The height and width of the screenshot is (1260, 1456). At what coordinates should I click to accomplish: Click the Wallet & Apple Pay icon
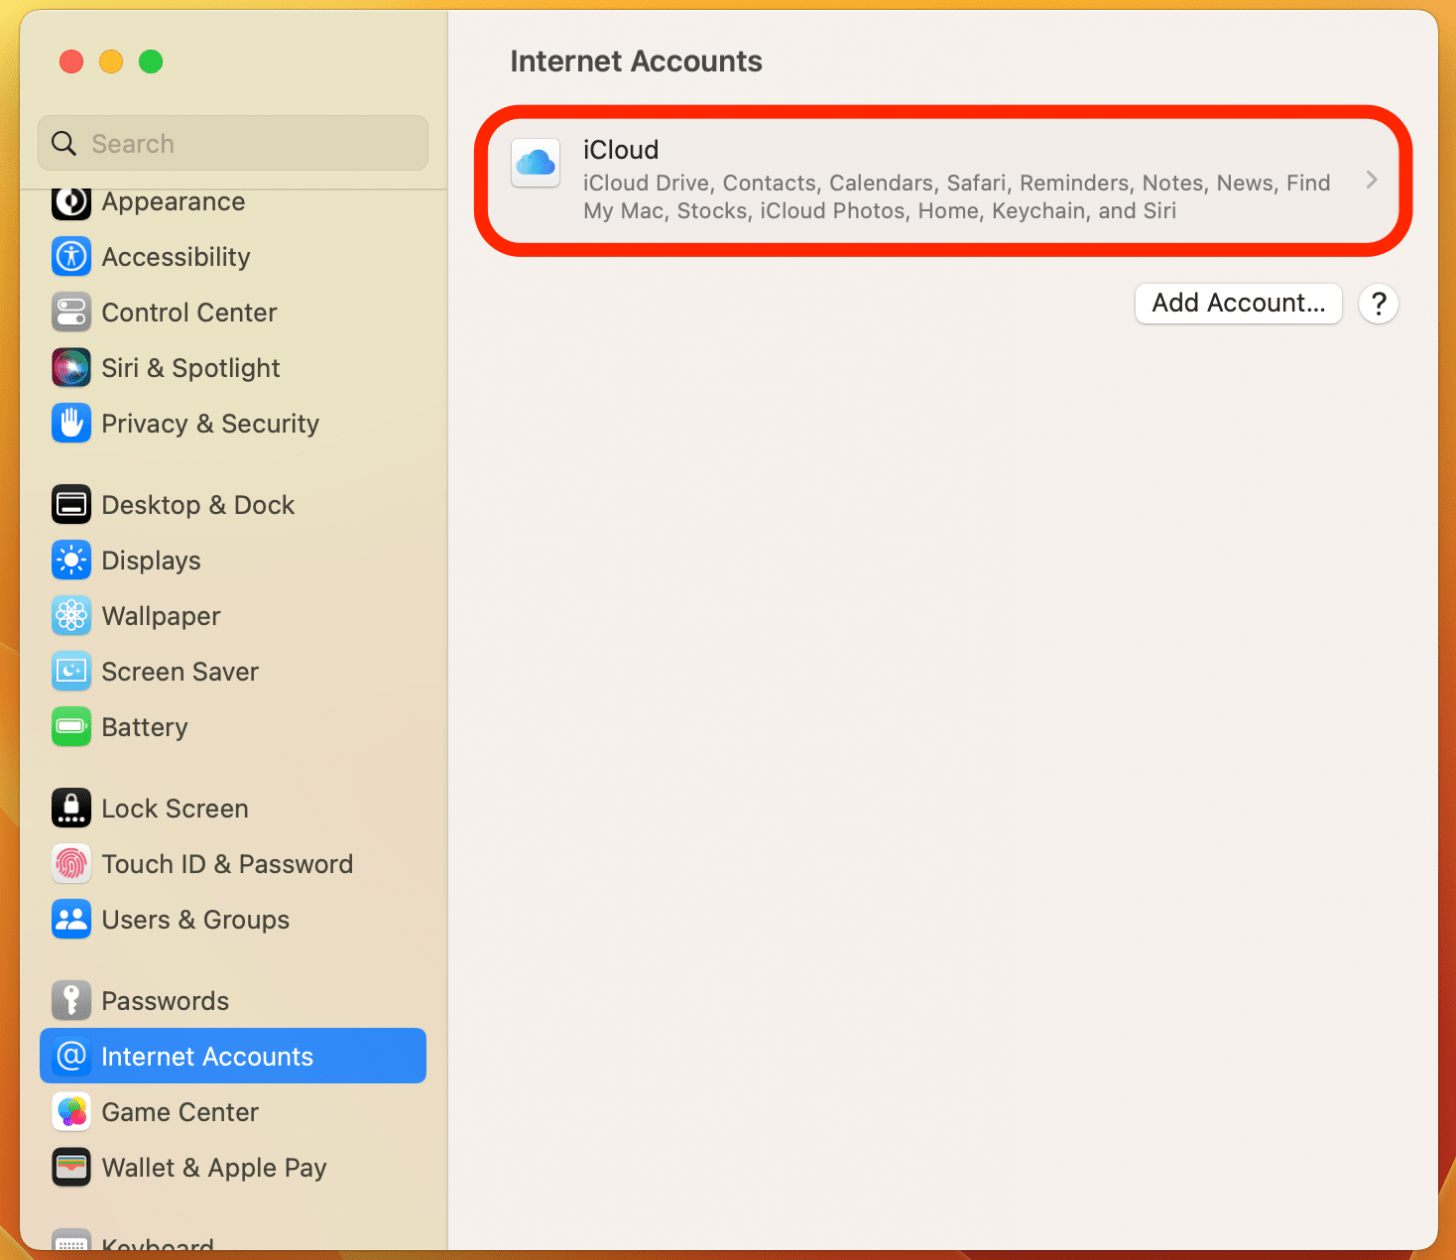(x=71, y=1167)
